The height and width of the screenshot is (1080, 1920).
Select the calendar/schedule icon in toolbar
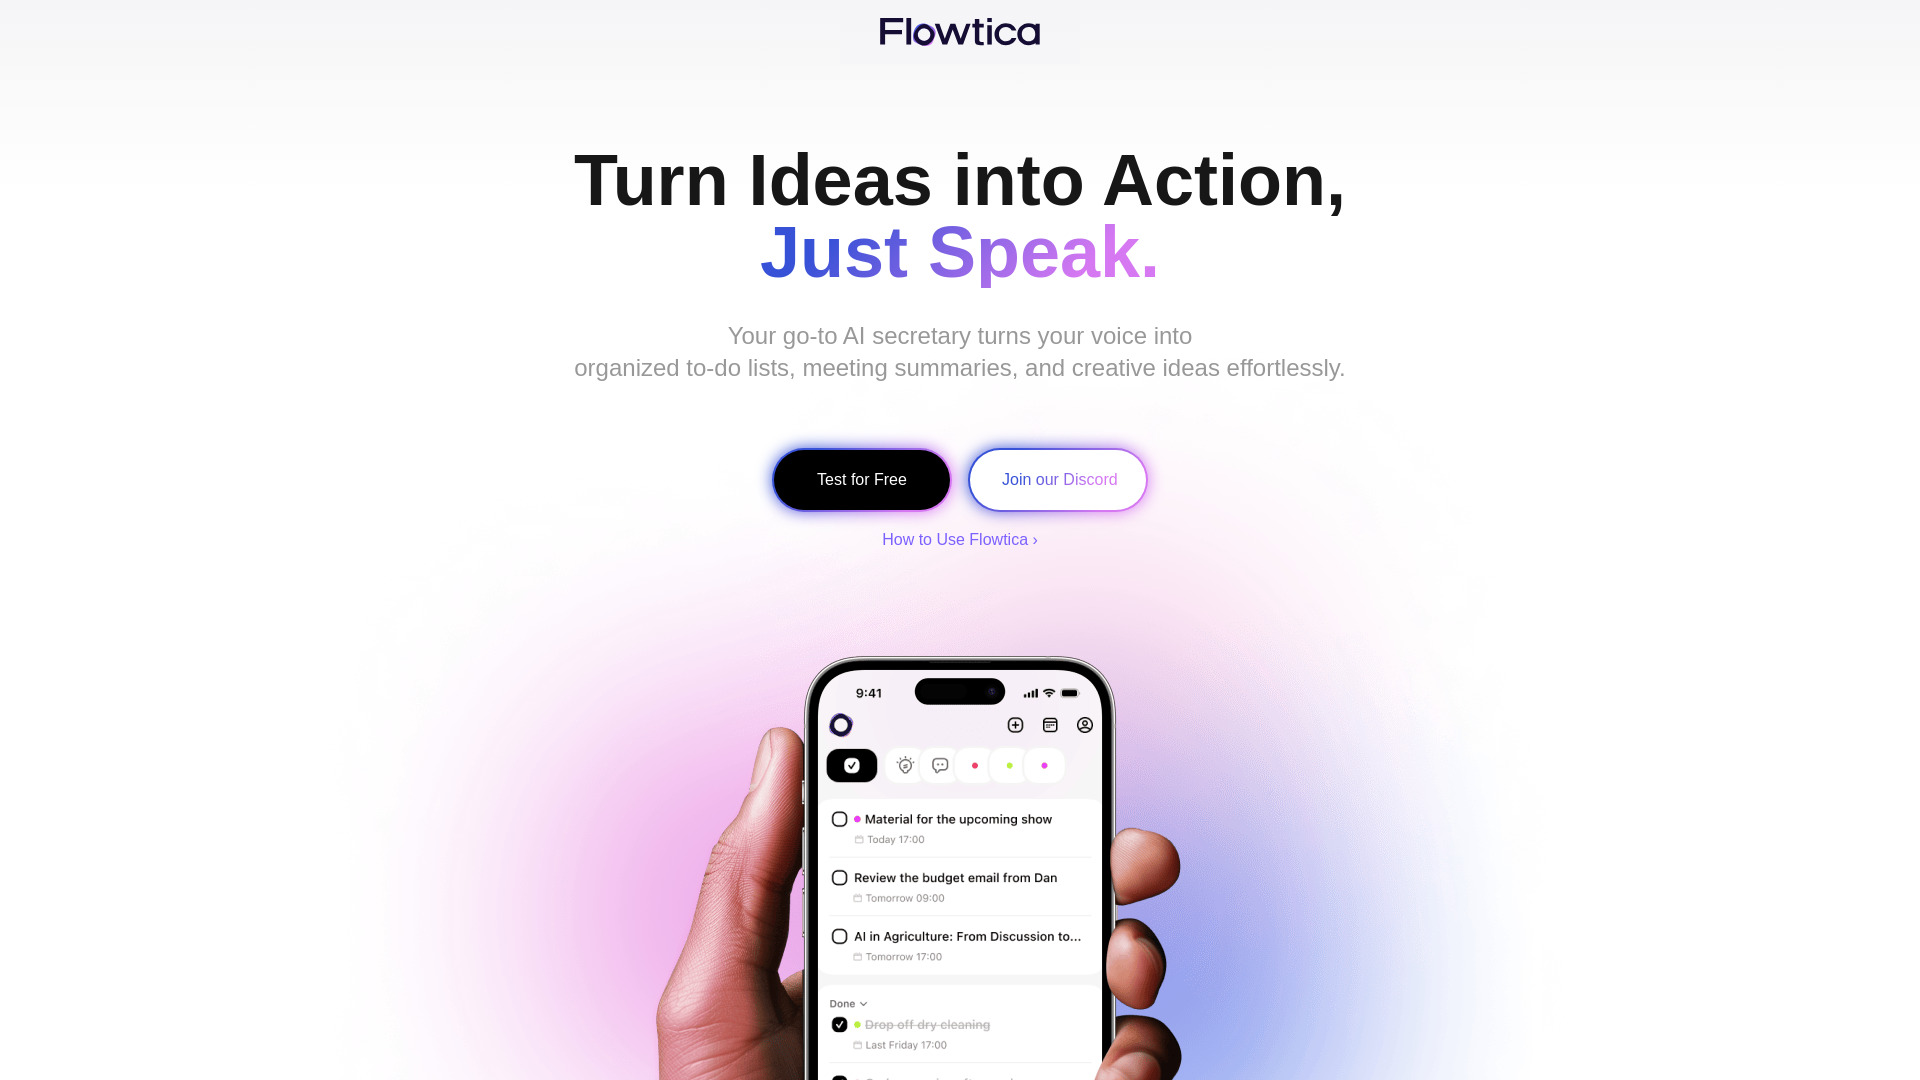pos(1050,724)
